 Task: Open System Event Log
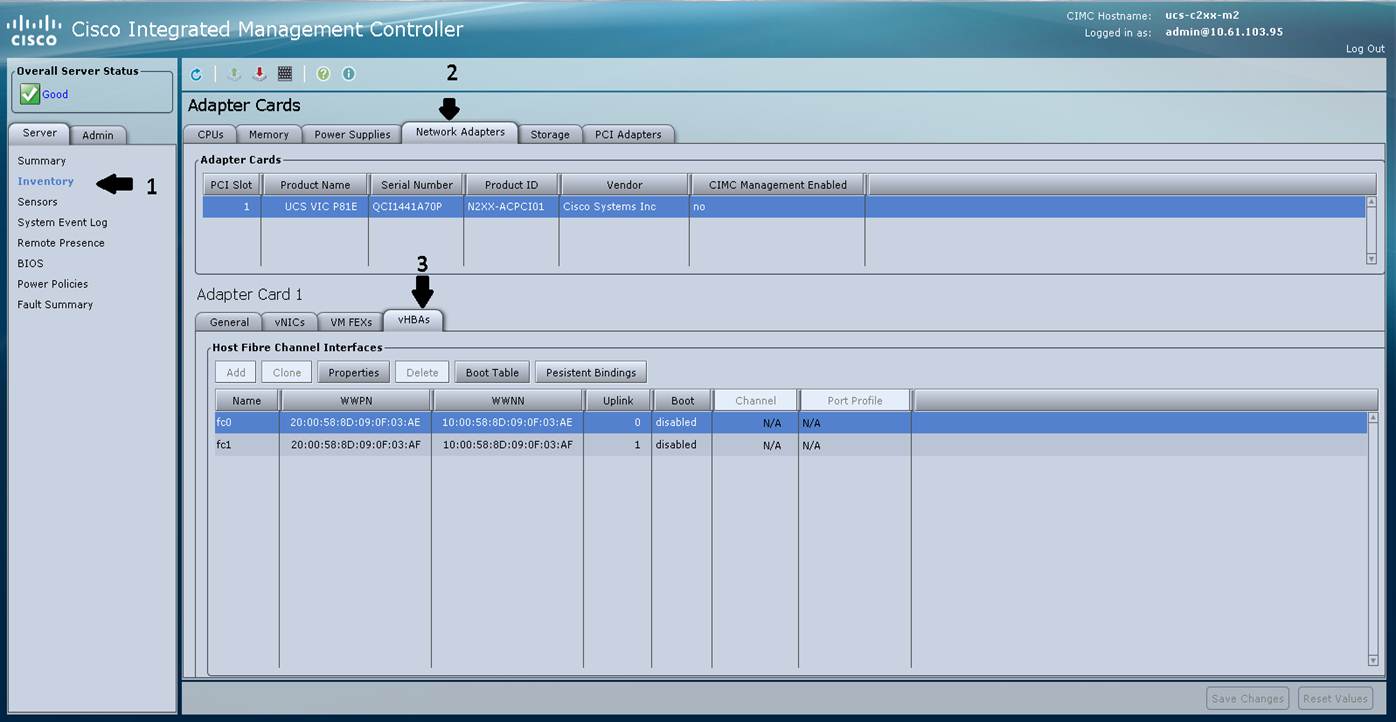(62, 223)
